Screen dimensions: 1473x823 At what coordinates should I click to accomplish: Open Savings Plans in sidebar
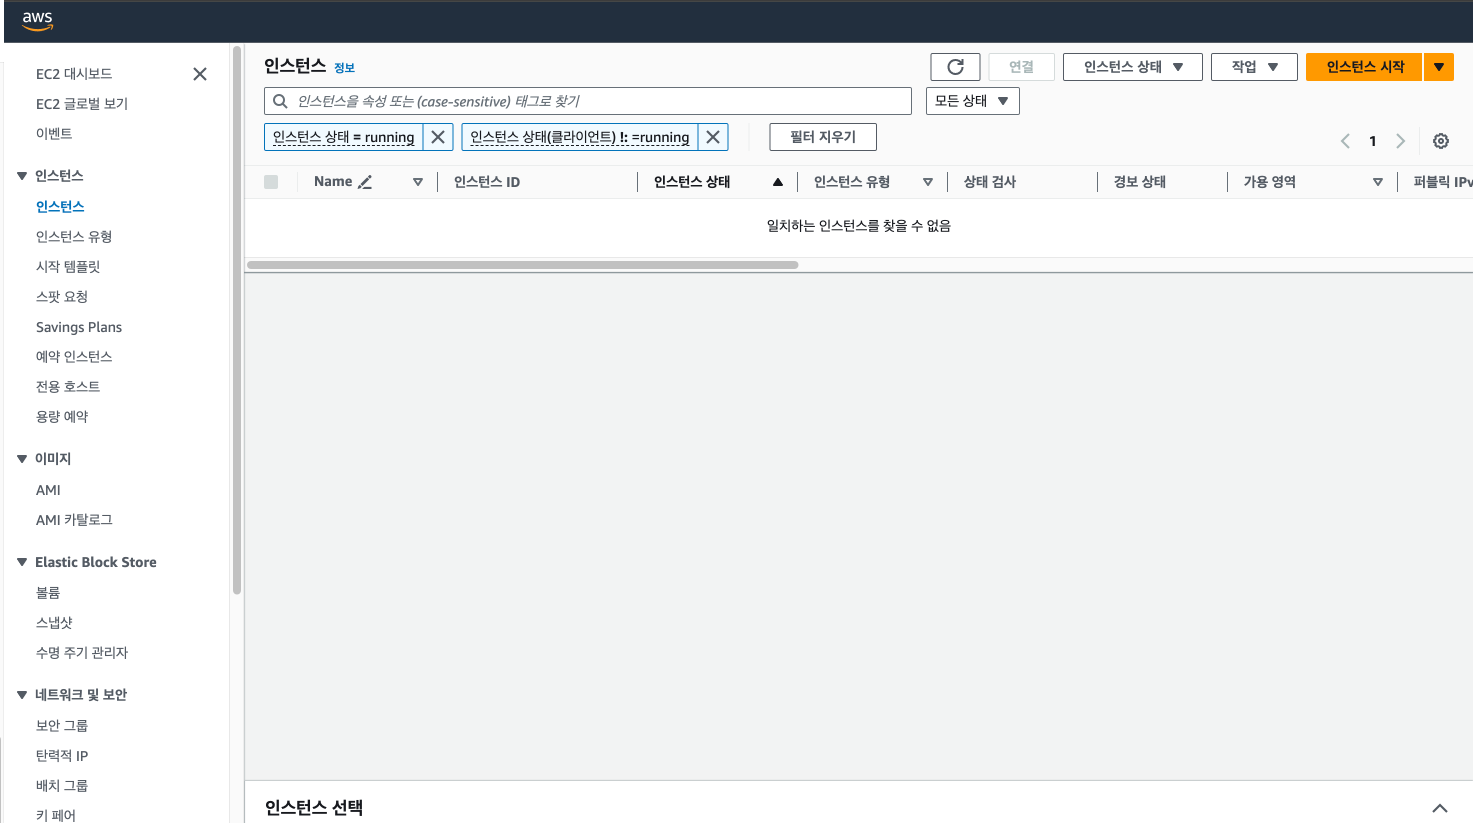pyautogui.click(x=79, y=327)
